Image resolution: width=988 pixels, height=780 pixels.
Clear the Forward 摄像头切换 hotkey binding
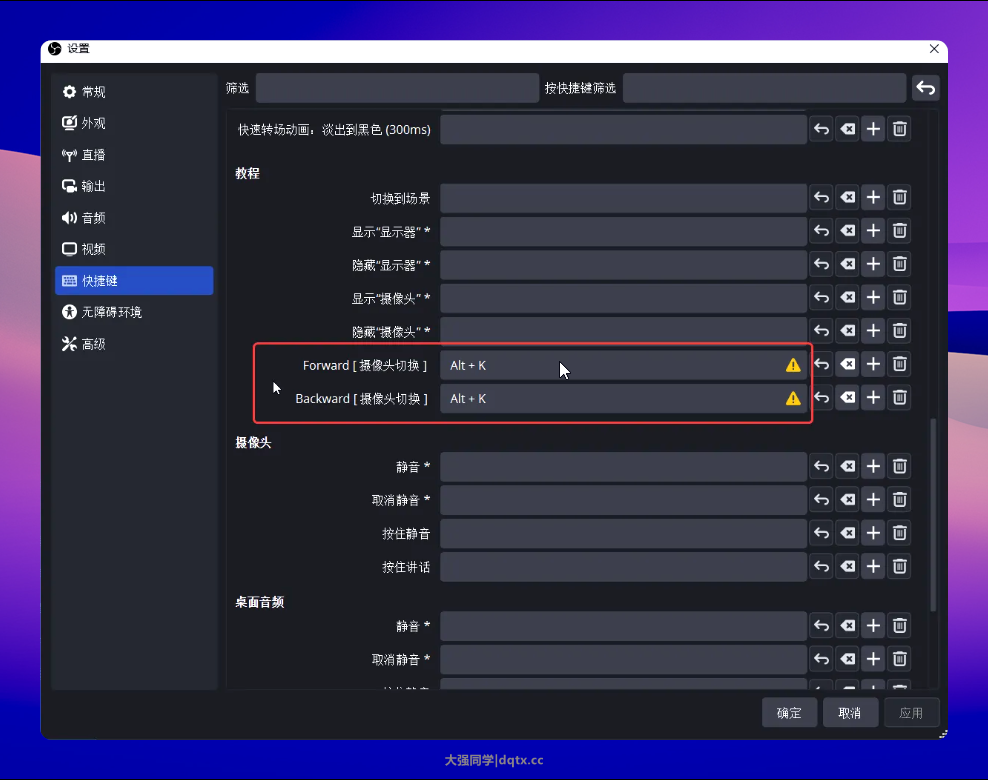847,365
